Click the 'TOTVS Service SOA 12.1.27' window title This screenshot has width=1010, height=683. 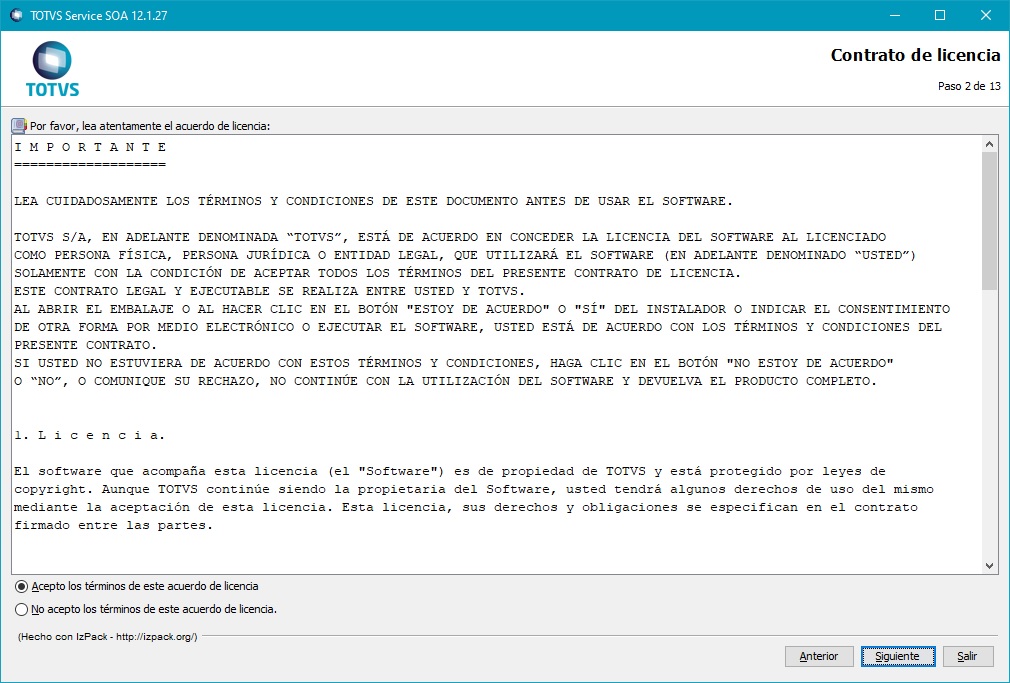(x=99, y=15)
